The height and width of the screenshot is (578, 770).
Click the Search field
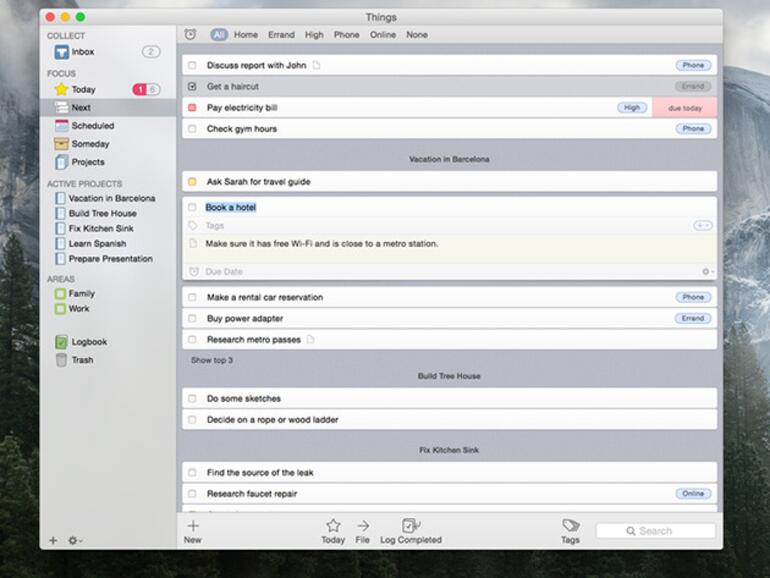tap(656, 531)
